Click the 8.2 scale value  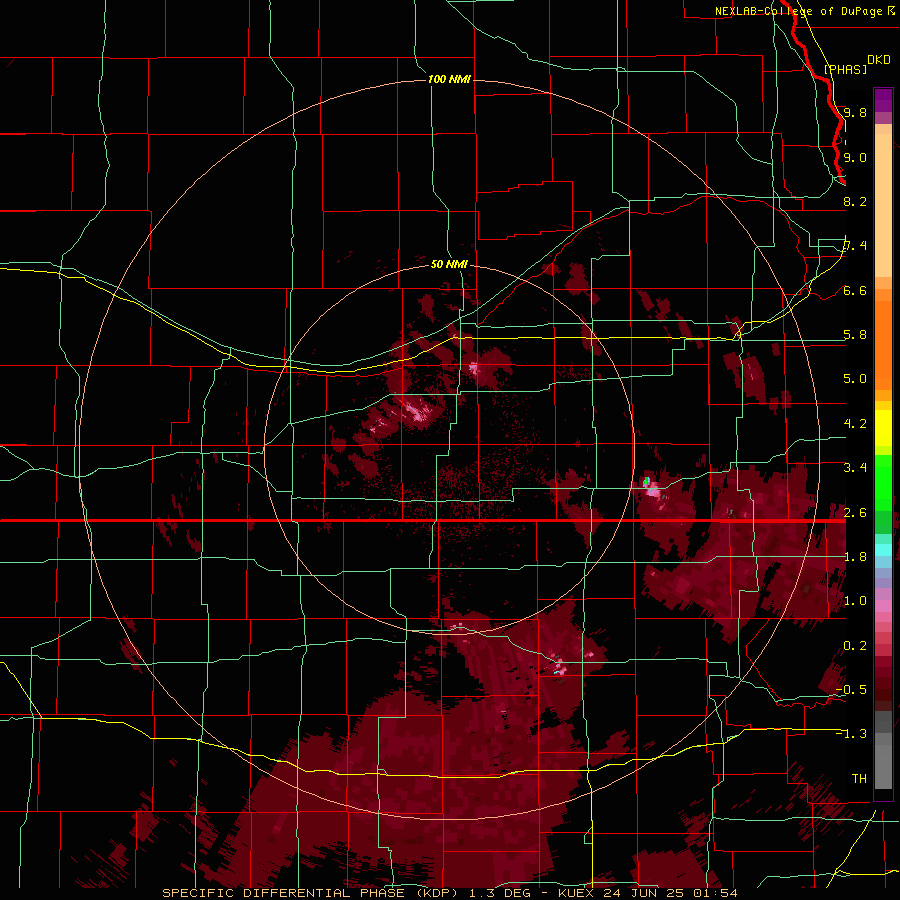[x=855, y=201]
